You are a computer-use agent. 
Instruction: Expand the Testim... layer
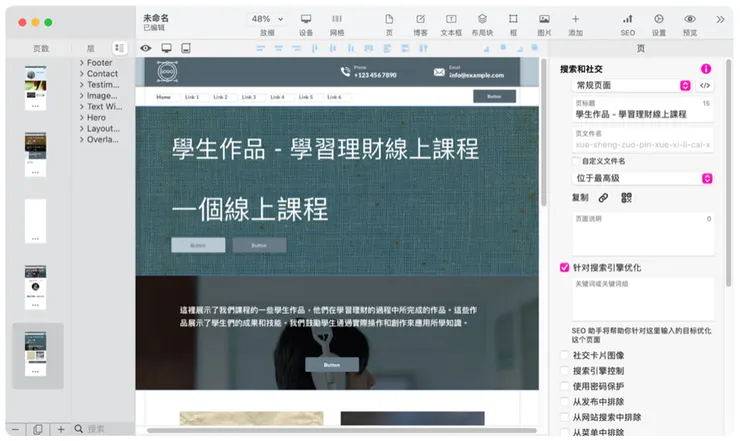82,85
